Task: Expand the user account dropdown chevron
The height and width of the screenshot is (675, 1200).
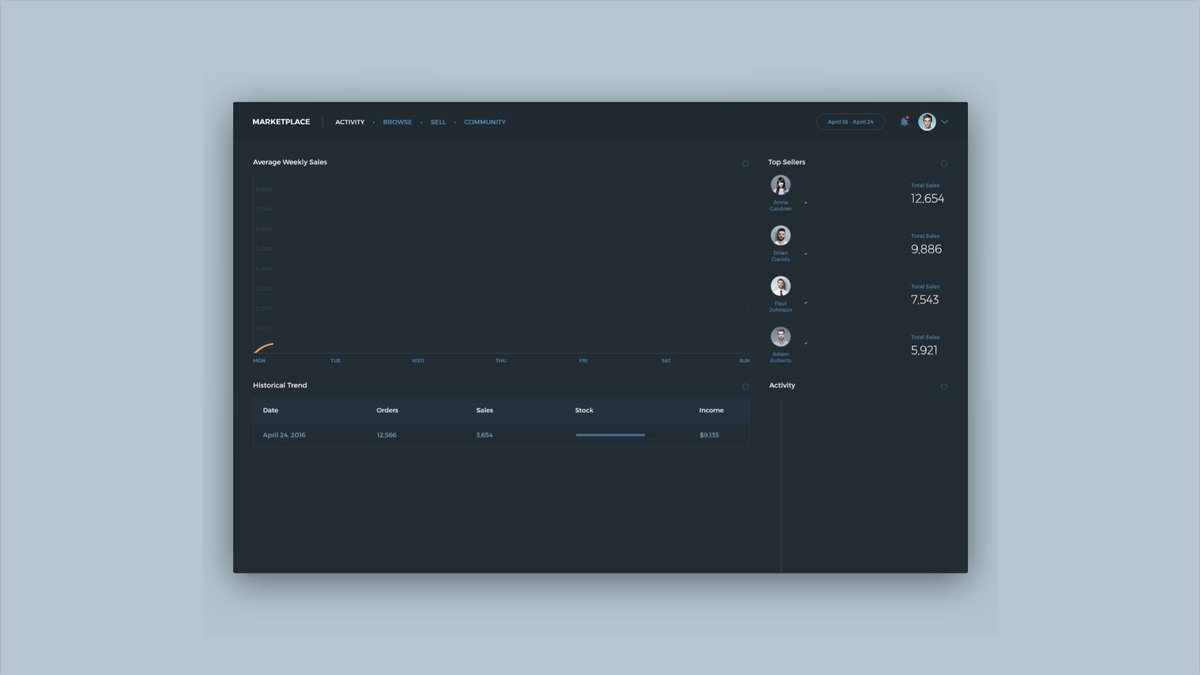Action: 944,121
